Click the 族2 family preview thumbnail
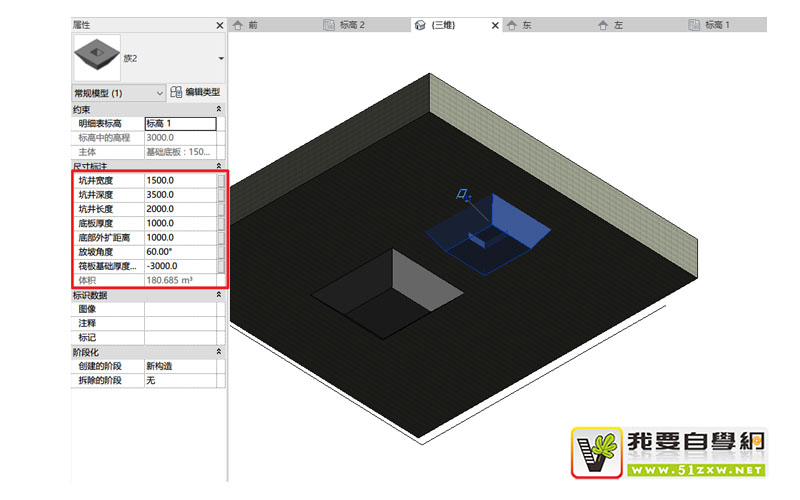The height and width of the screenshot is (500, 800). coord(97,58)
